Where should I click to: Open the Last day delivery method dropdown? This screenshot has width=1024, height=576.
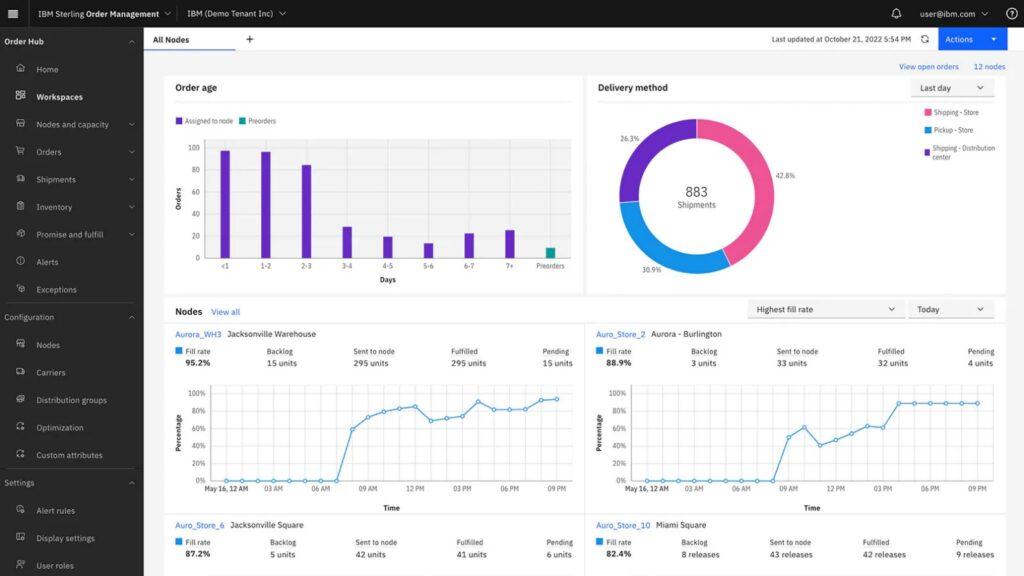pyautogui.click(x=951, y=88)
